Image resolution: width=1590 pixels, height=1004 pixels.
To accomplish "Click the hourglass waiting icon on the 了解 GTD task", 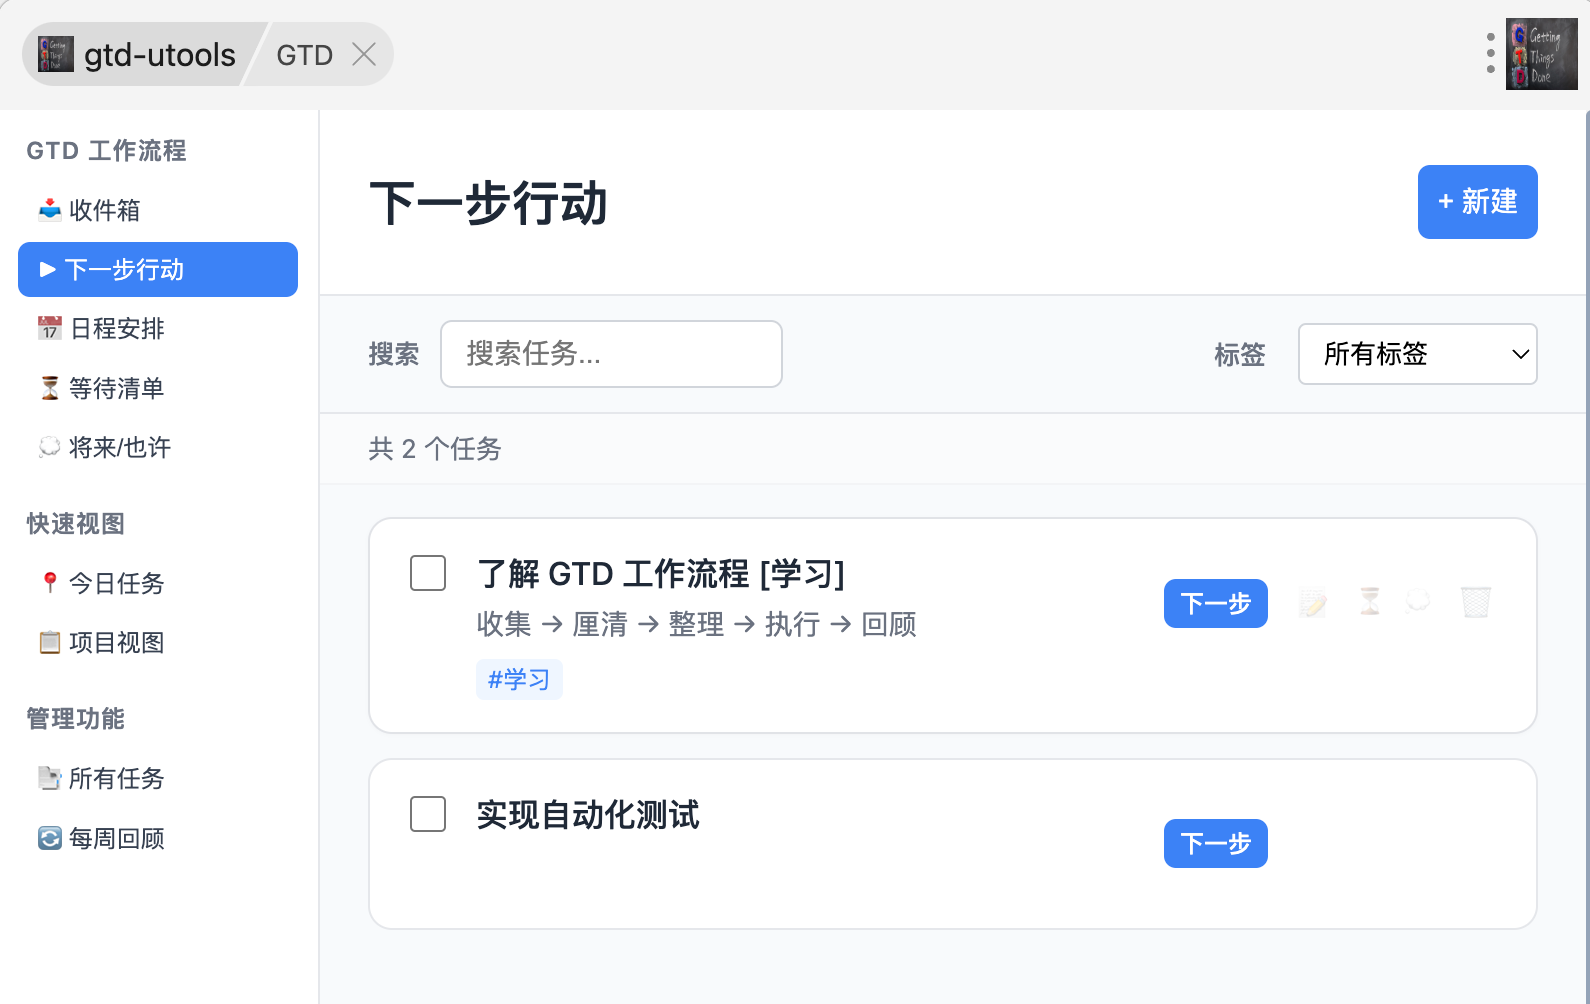I will (1369, 602).
